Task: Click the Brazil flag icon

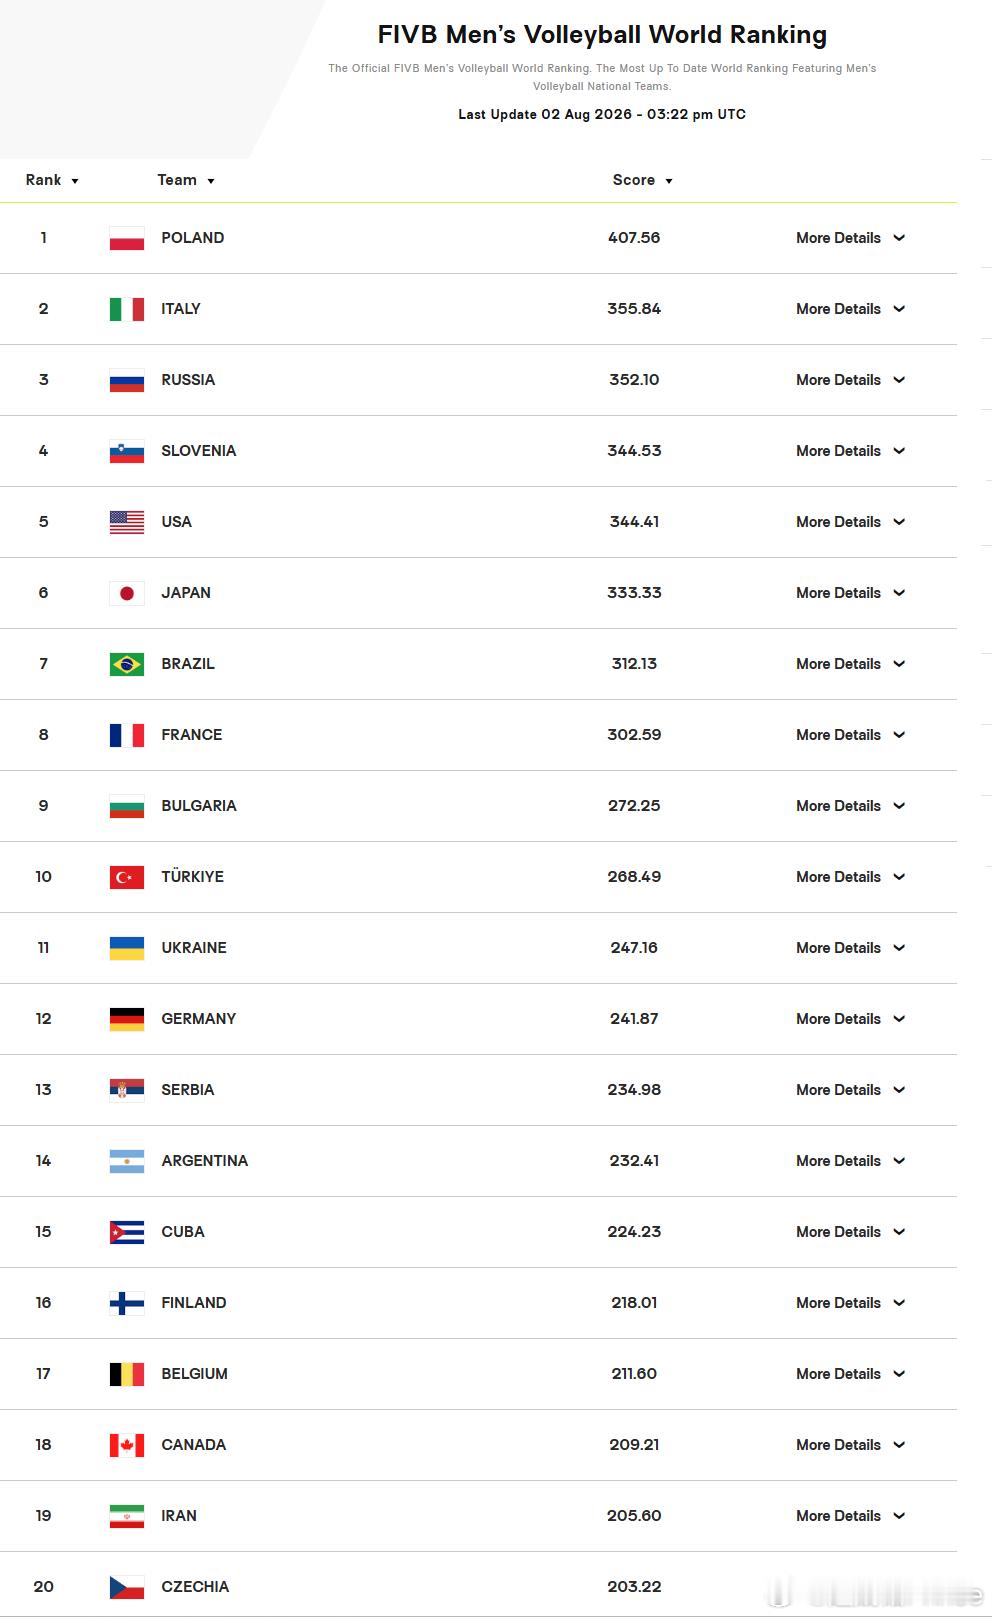Action: click(127, 664)
